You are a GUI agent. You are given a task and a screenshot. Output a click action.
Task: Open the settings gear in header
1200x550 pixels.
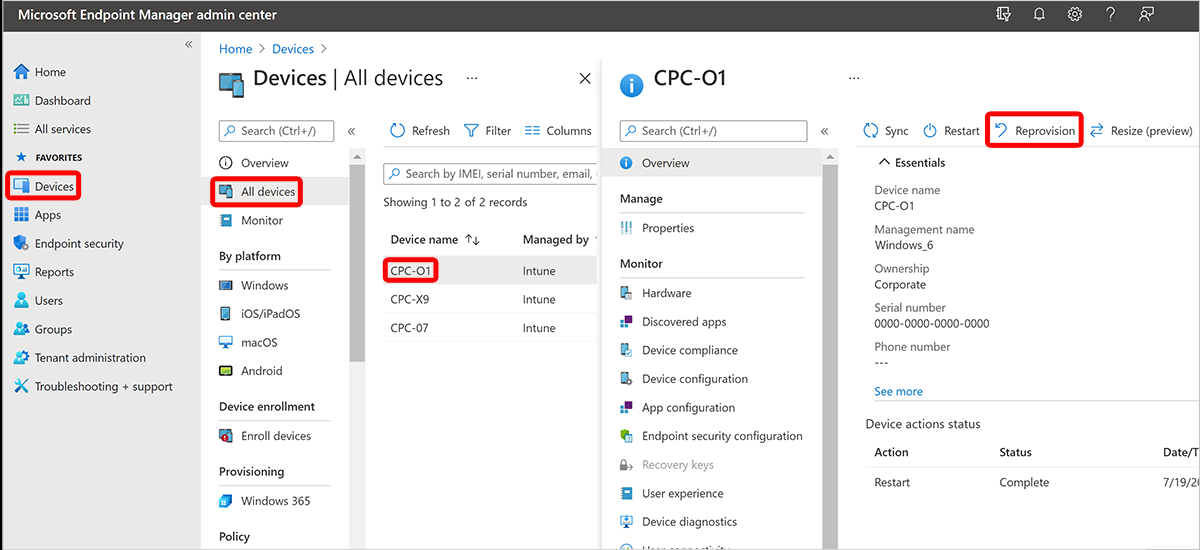pyautogui.click(x=1075, y=15)
